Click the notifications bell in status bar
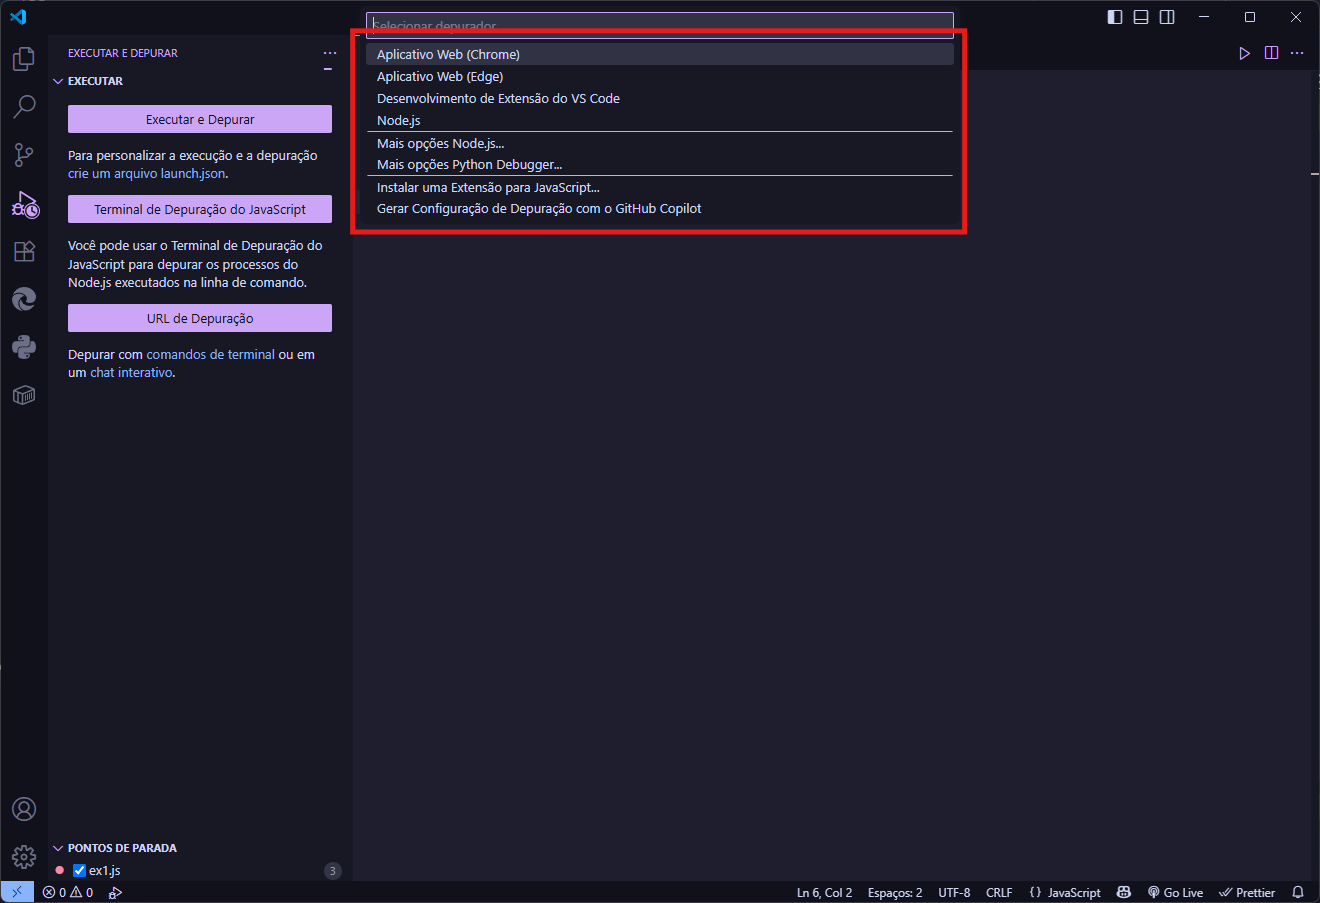 1298,892
